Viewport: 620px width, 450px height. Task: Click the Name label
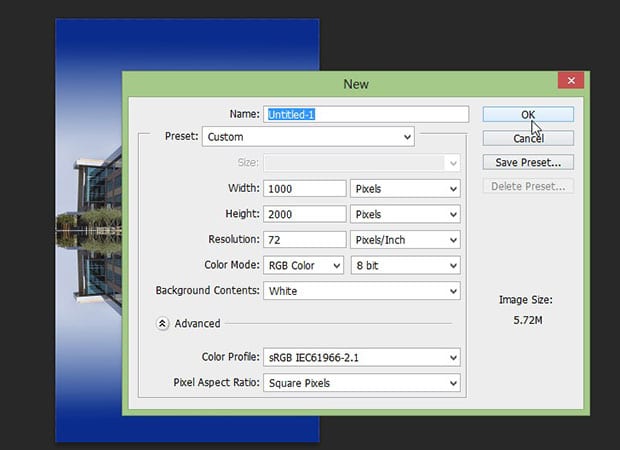244,114
